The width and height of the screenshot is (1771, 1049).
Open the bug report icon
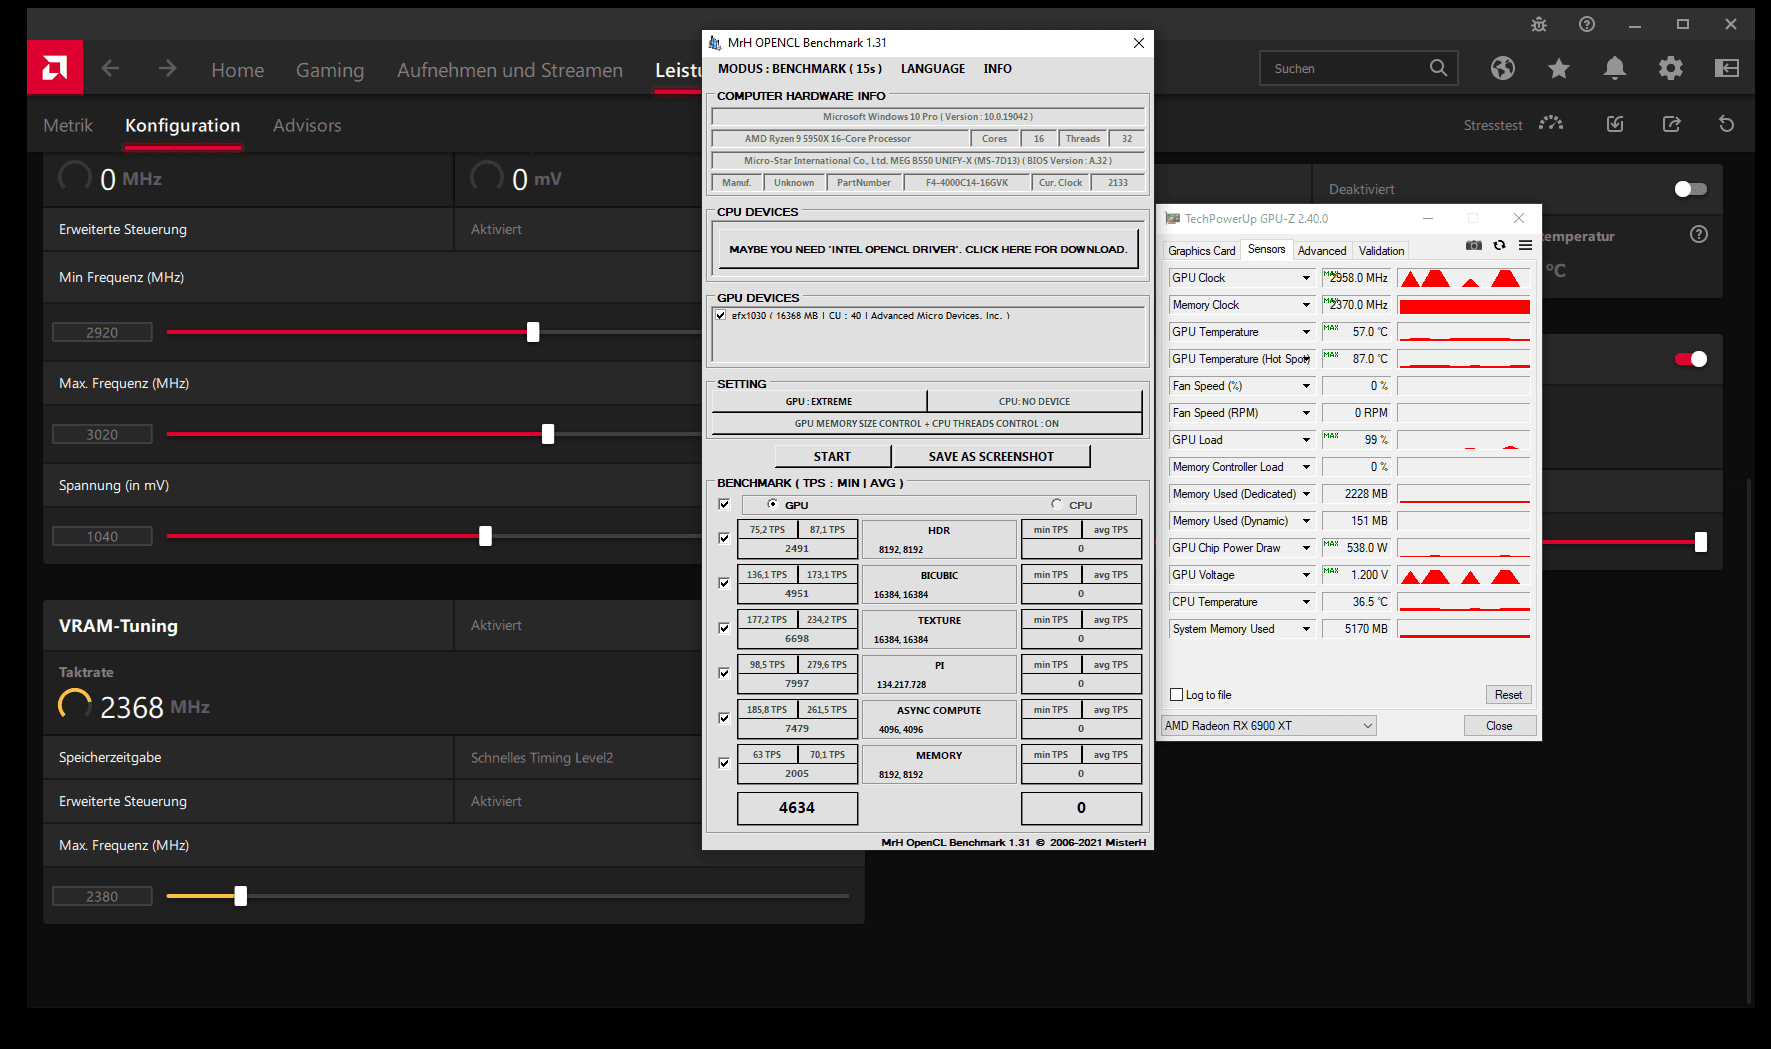[1539, 24]
